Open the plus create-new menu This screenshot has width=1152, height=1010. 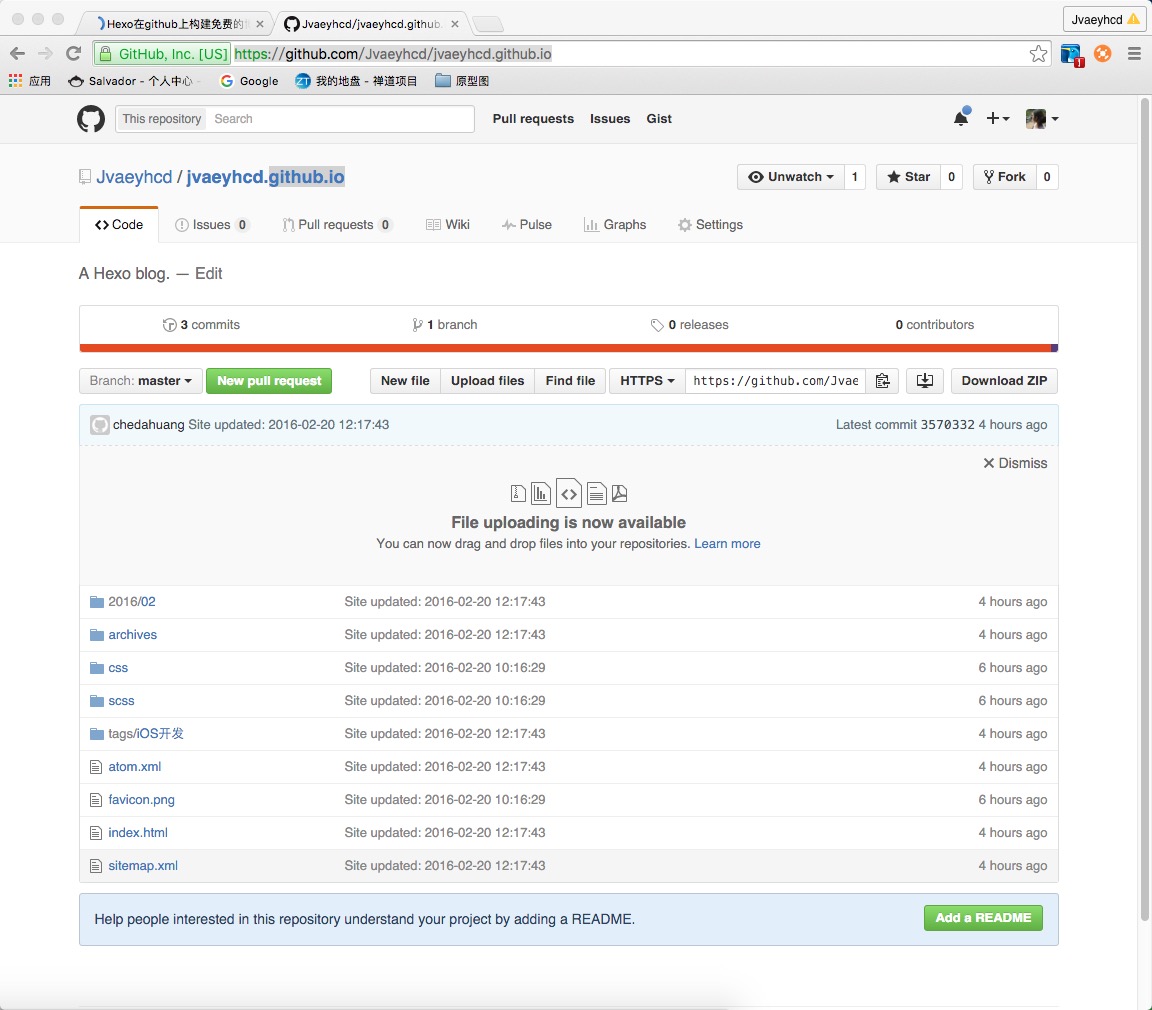(997, 118)
